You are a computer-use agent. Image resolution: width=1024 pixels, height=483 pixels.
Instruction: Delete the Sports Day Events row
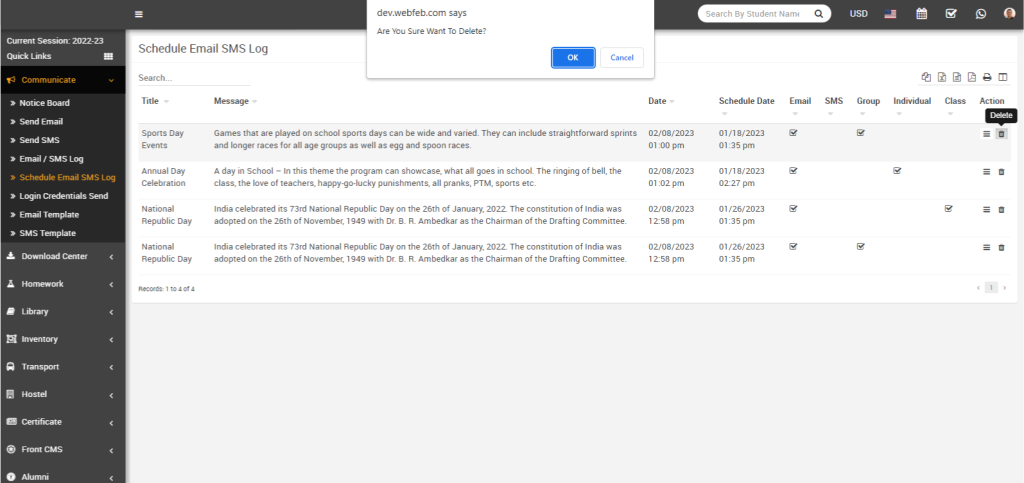[1001, 134]
